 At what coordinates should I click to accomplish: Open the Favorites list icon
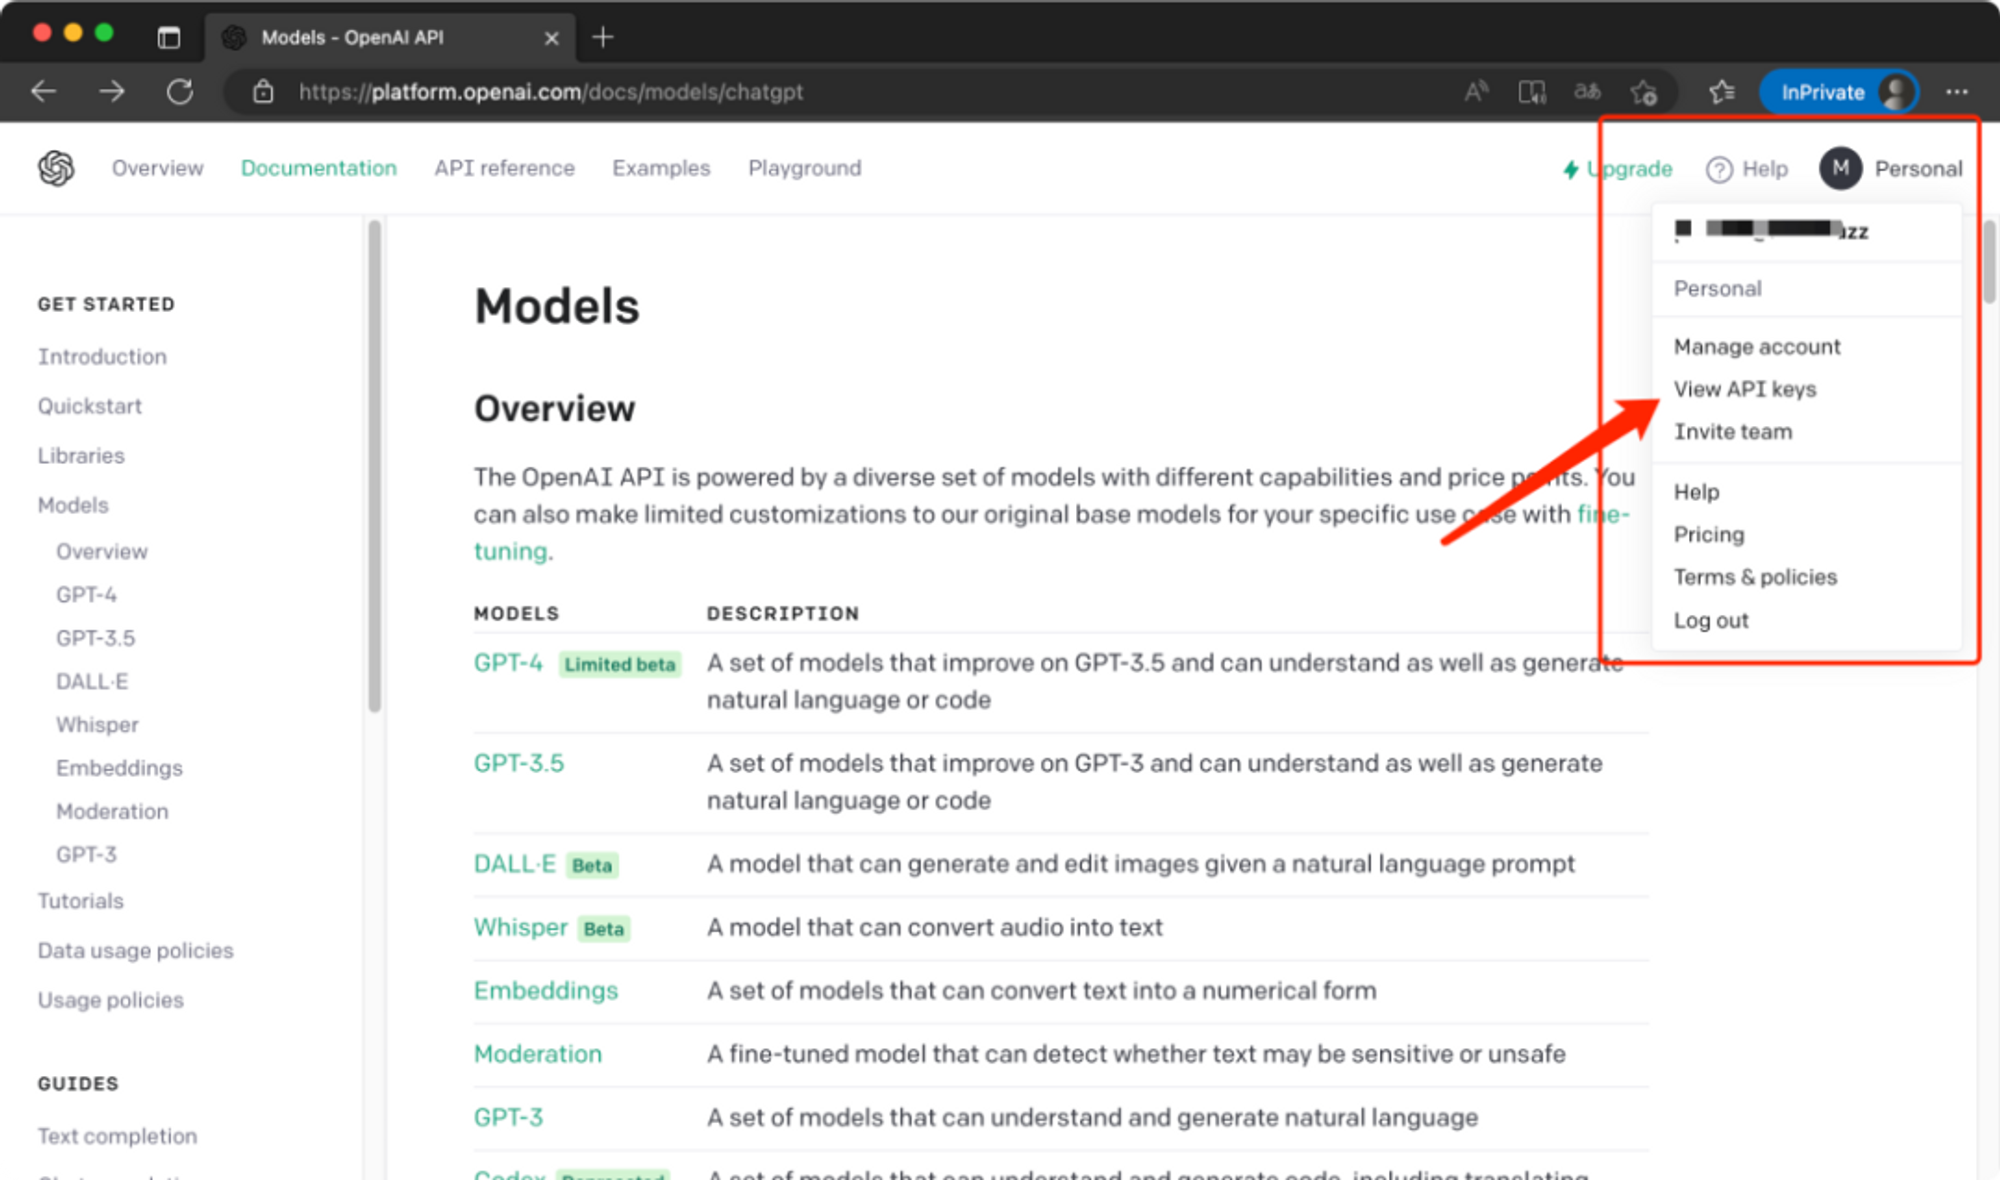1721,92
